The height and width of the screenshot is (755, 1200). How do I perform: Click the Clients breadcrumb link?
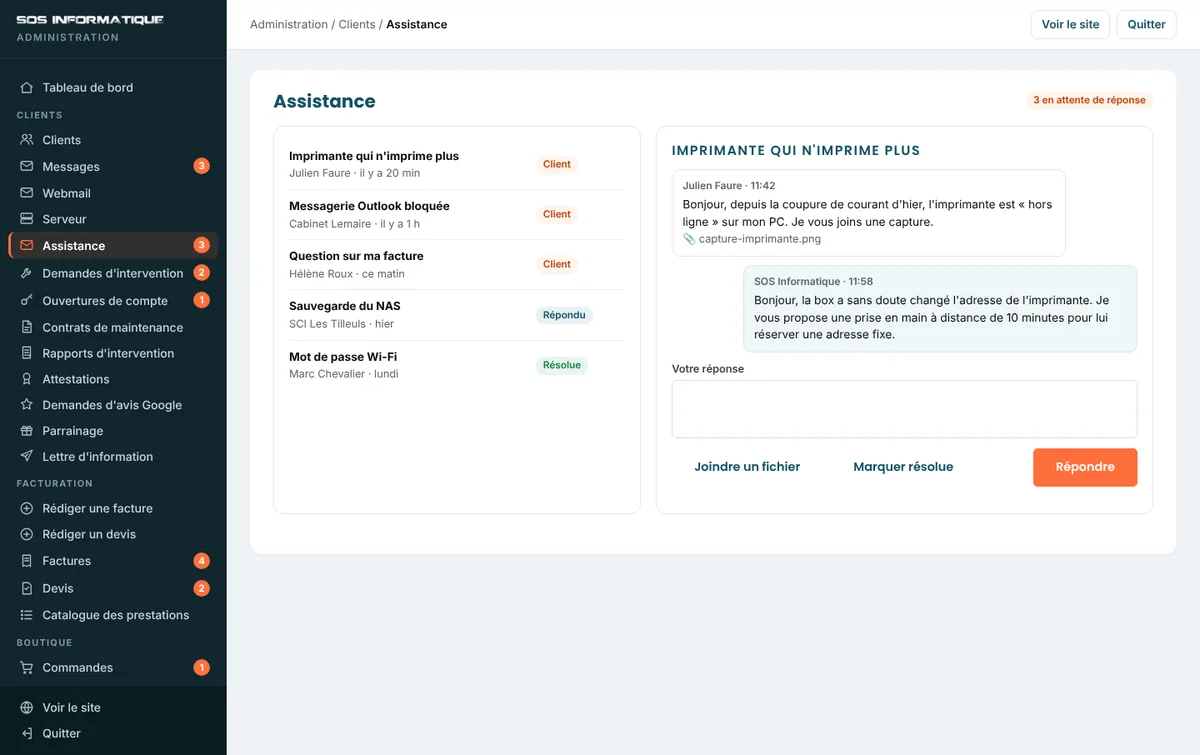357,24
